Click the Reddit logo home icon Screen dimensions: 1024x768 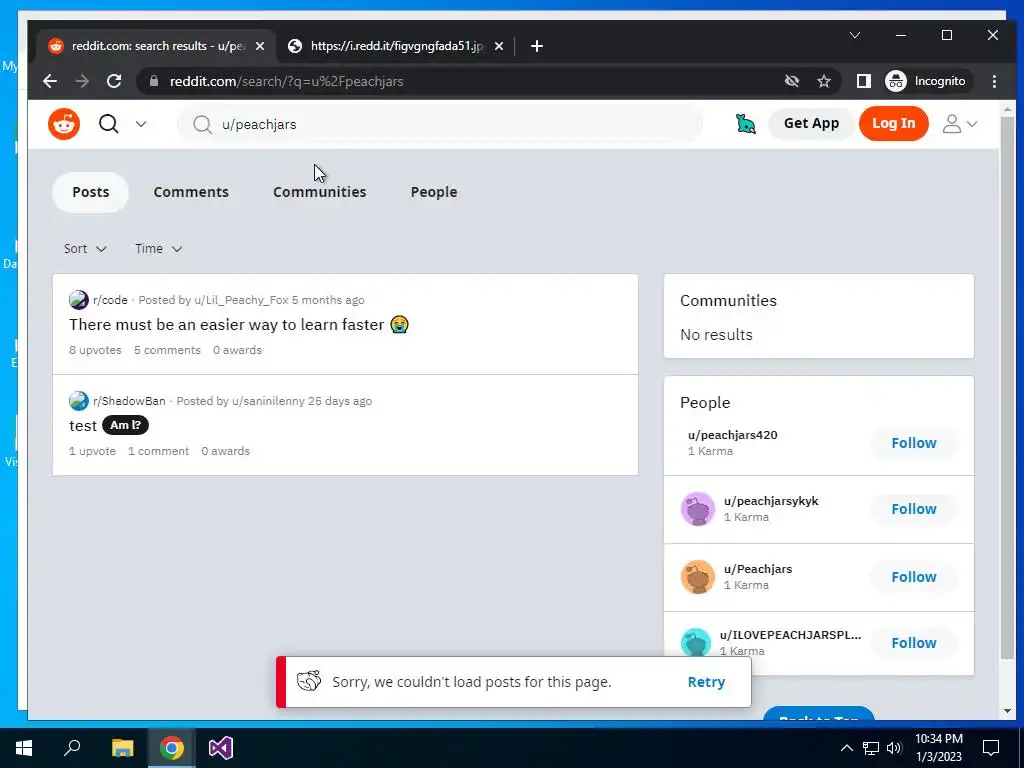tap(64, 123)
